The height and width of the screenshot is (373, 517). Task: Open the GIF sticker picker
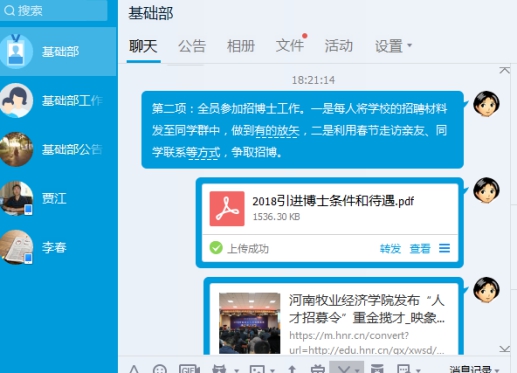point(189,369)
